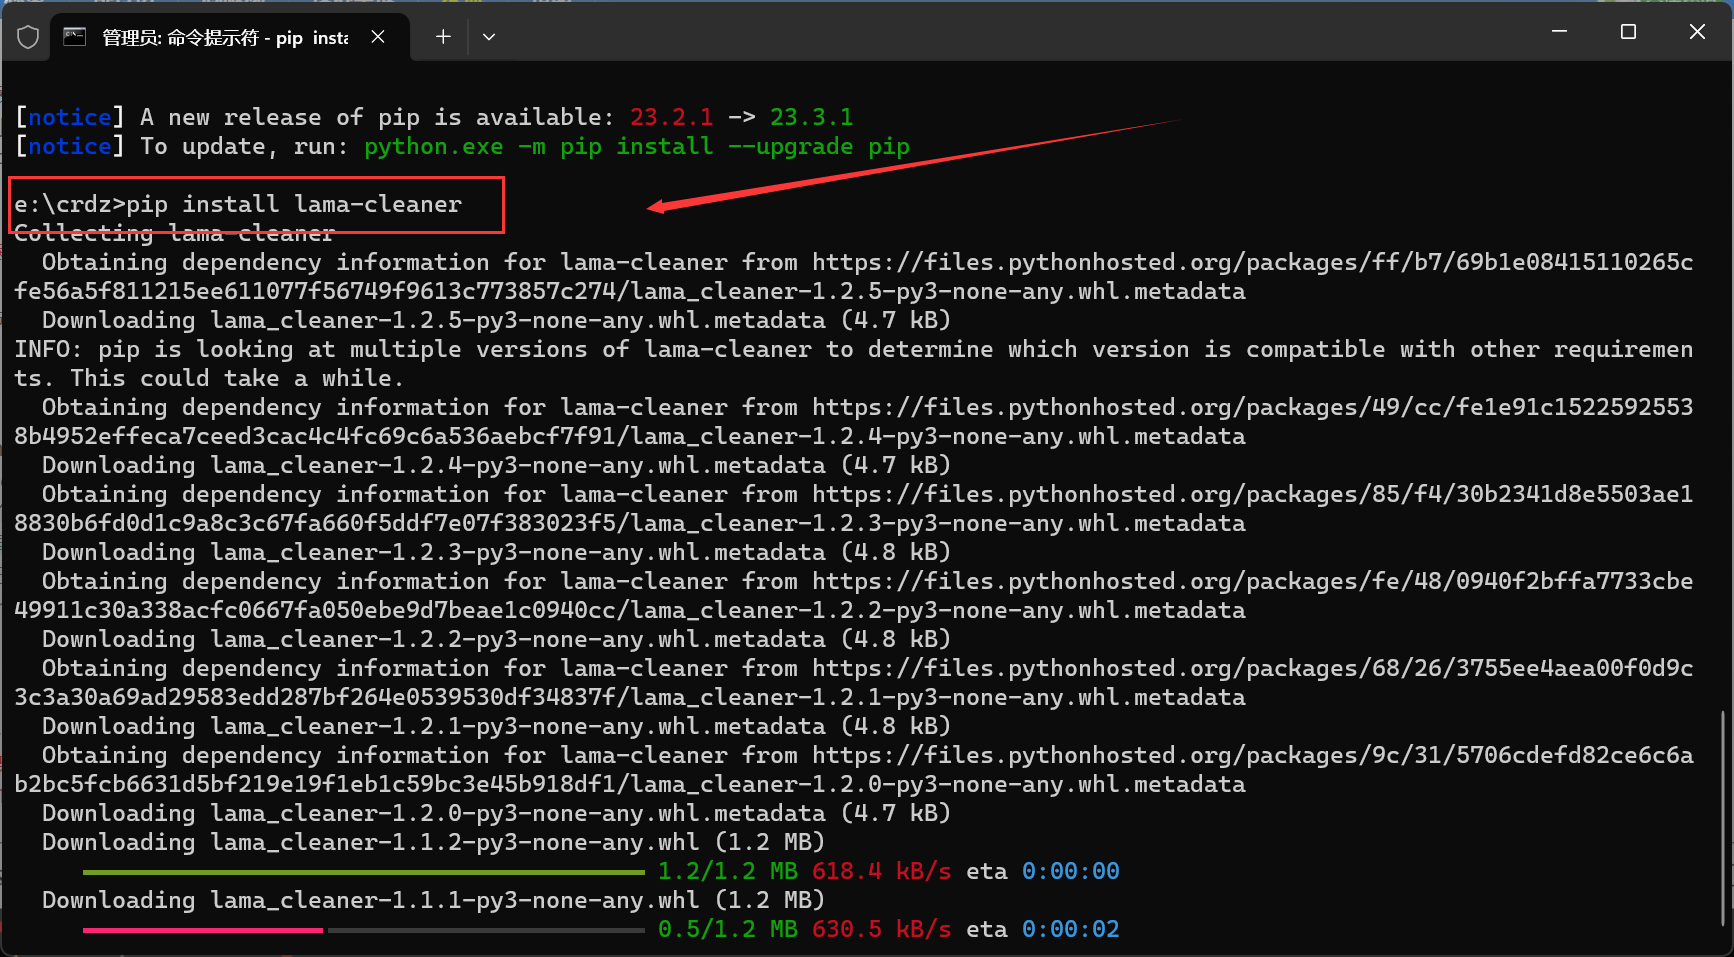Click the new pip version 23.3.1 text
Screen dimensions: 1734x957
coord(811,118)
